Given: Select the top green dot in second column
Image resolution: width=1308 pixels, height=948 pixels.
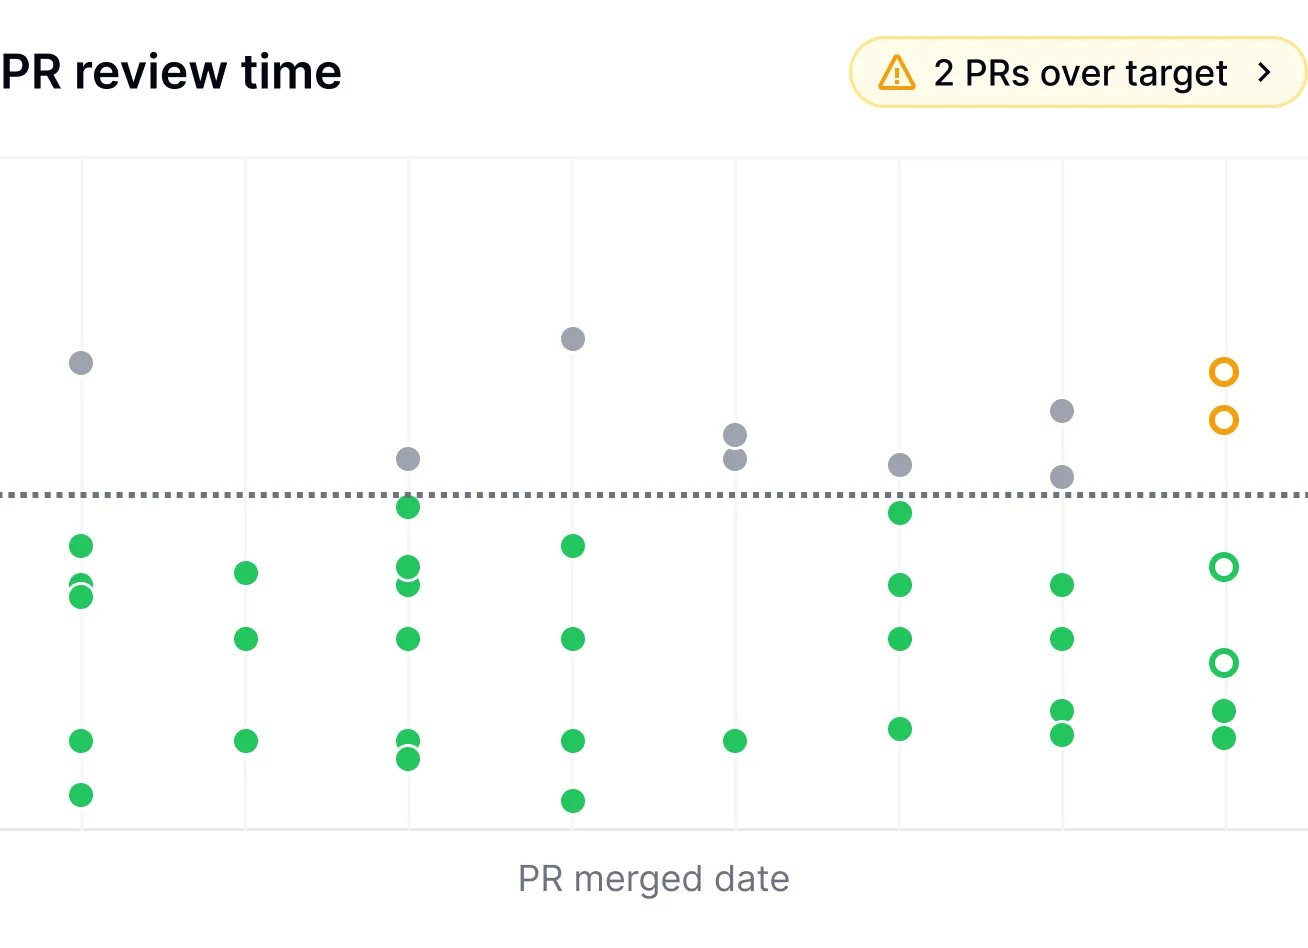Looking at the screenshot, I should coord(246,573).
